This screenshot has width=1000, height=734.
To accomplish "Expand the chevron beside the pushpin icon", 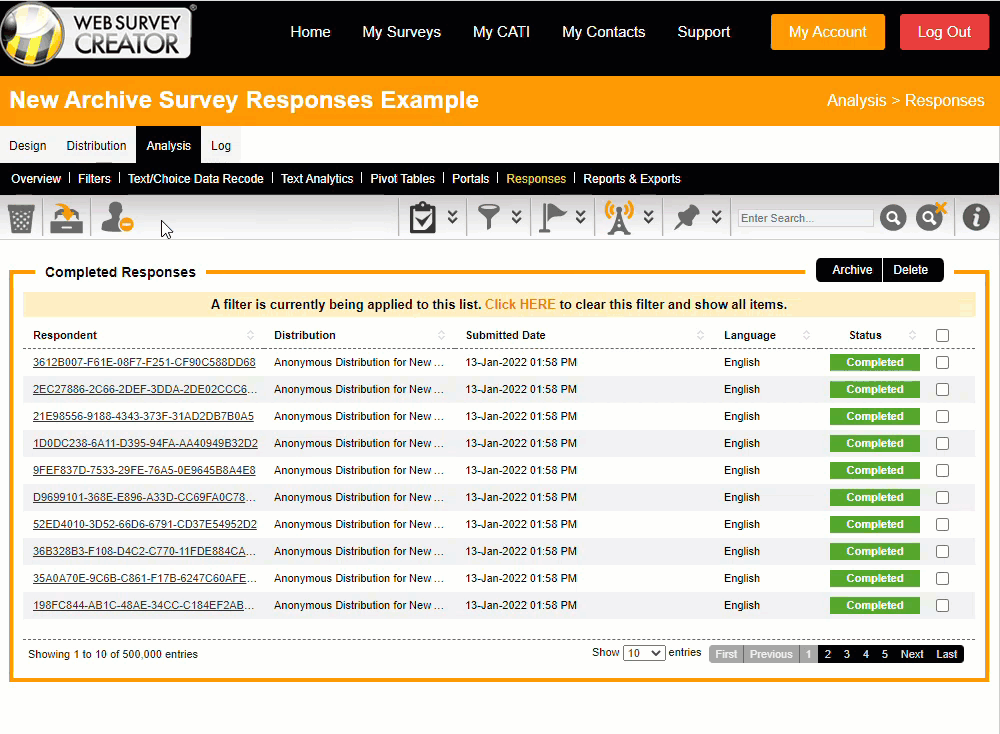I will tap(716, 217).
